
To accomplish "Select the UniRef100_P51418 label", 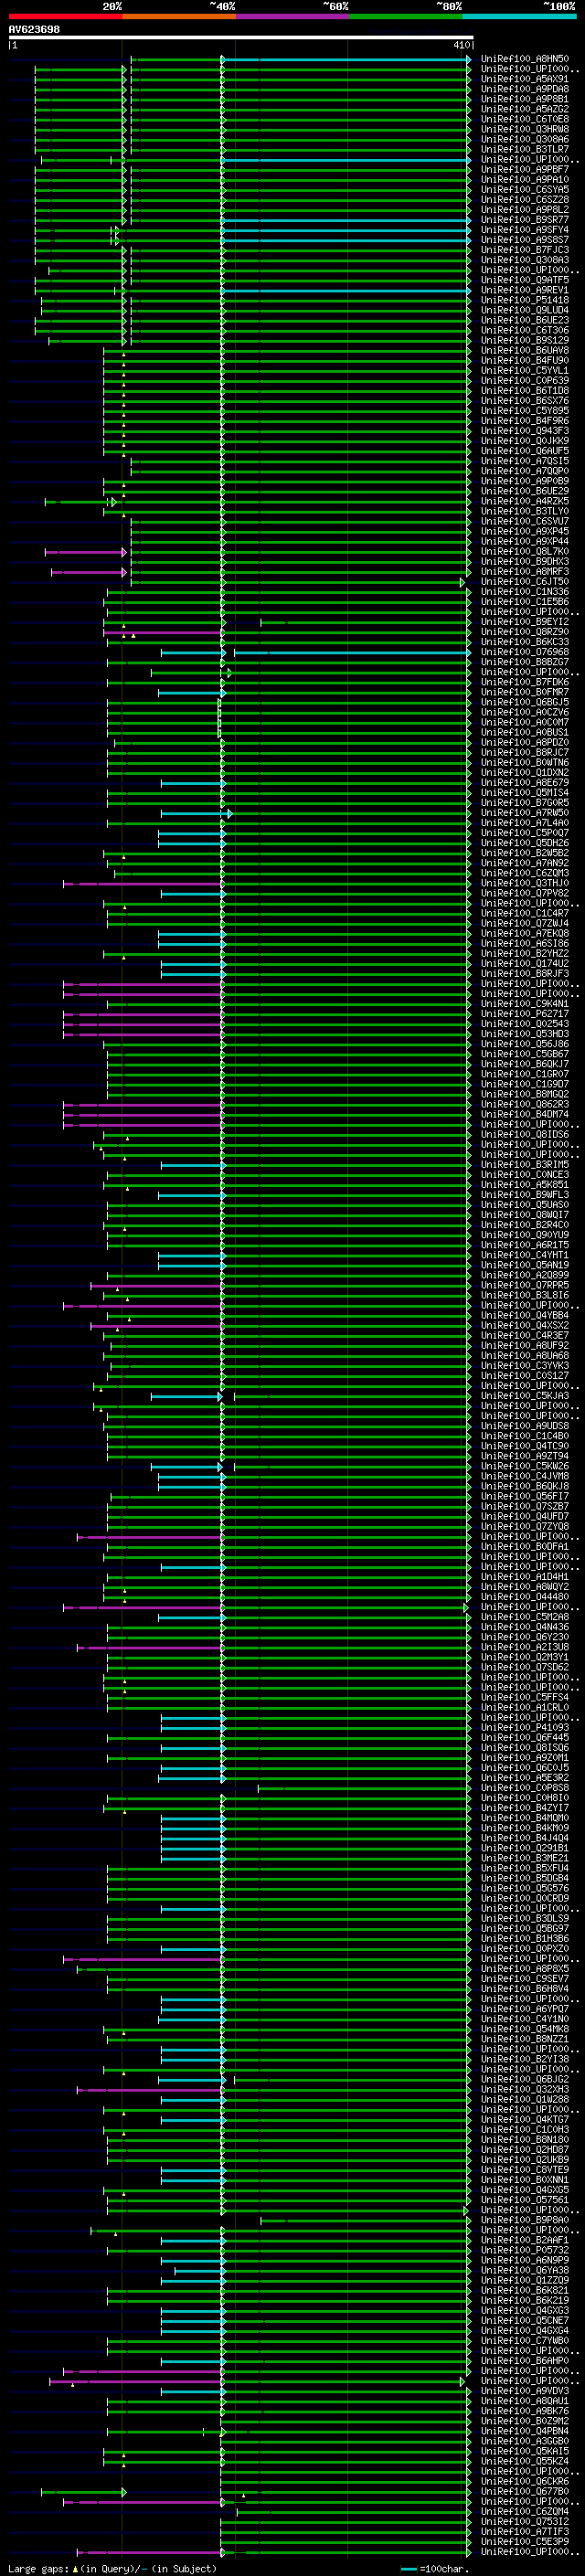I will [525, 300].
